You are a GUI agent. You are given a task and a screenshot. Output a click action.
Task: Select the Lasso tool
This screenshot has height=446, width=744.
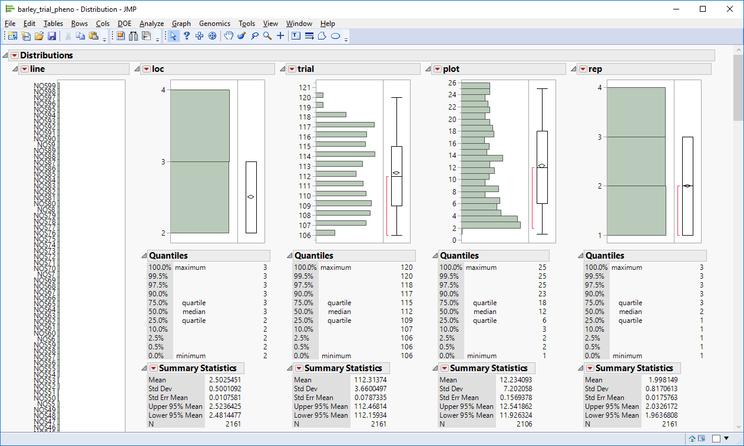click(x=254, y=36)
